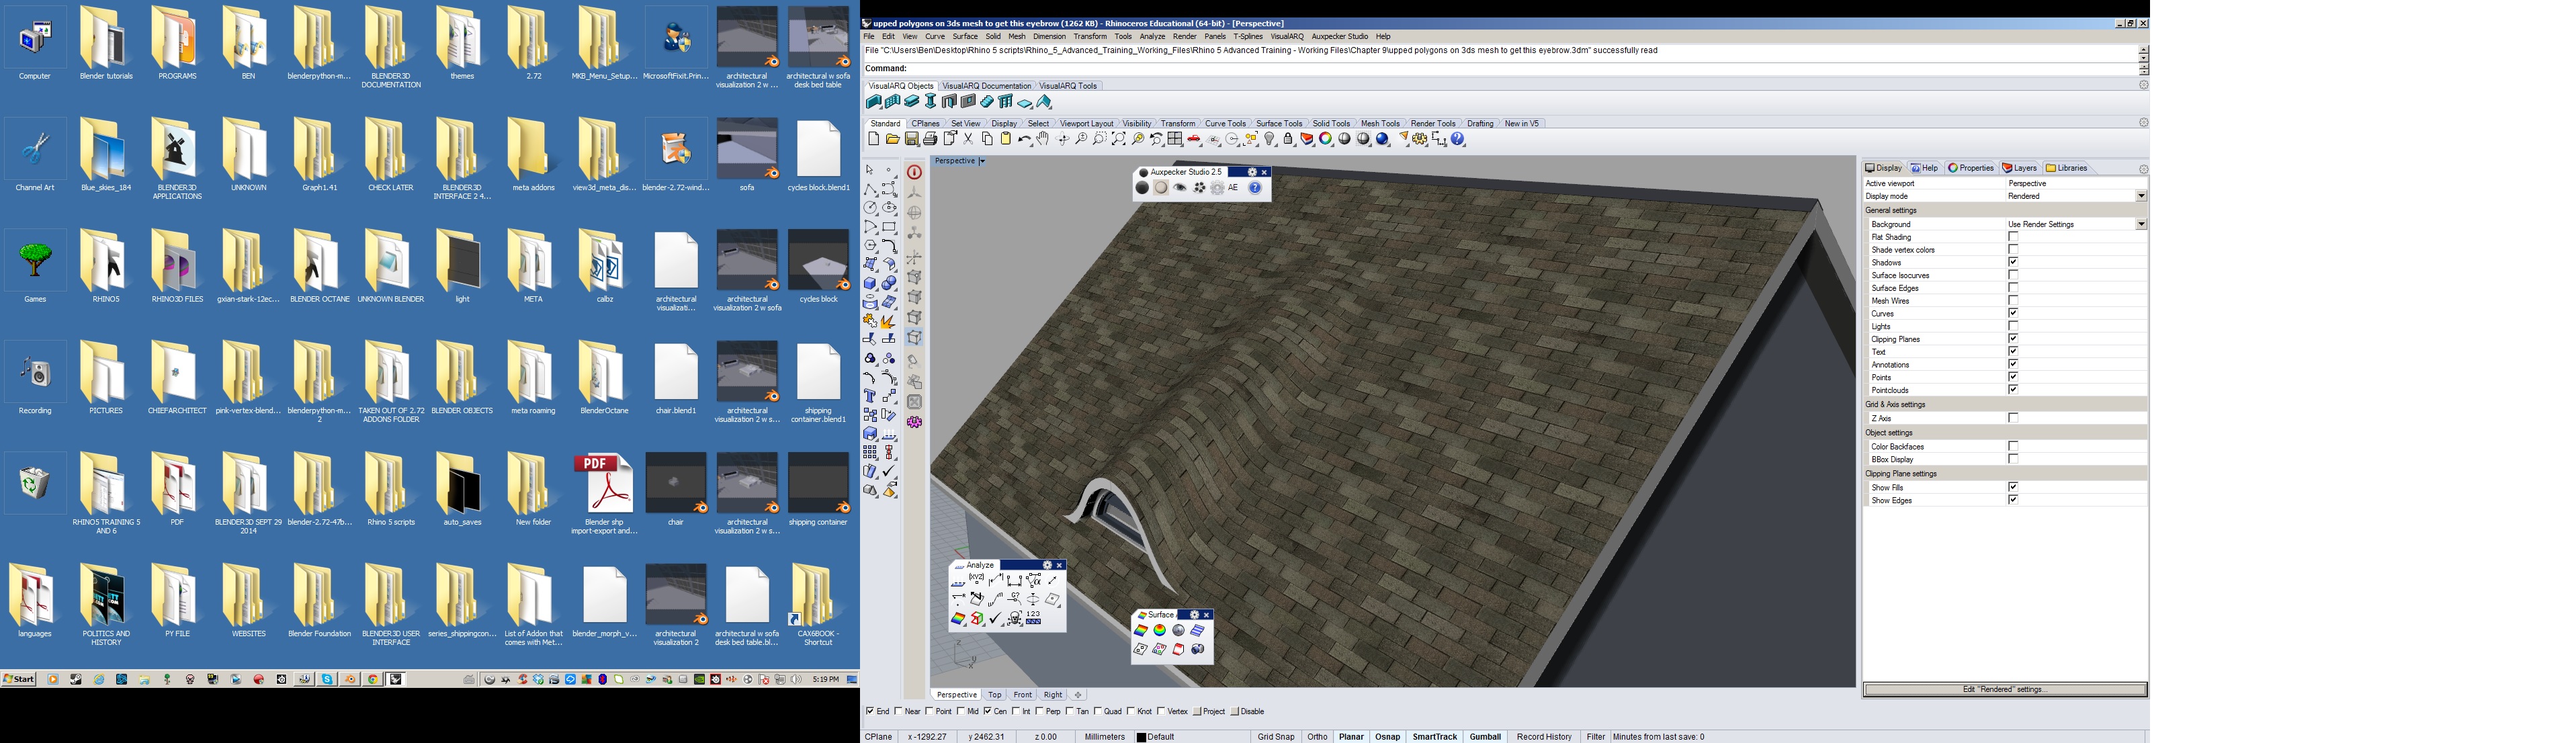
Task: Switch to the Mesh Tools toolbar tab
Action: tap(1380, 123)
